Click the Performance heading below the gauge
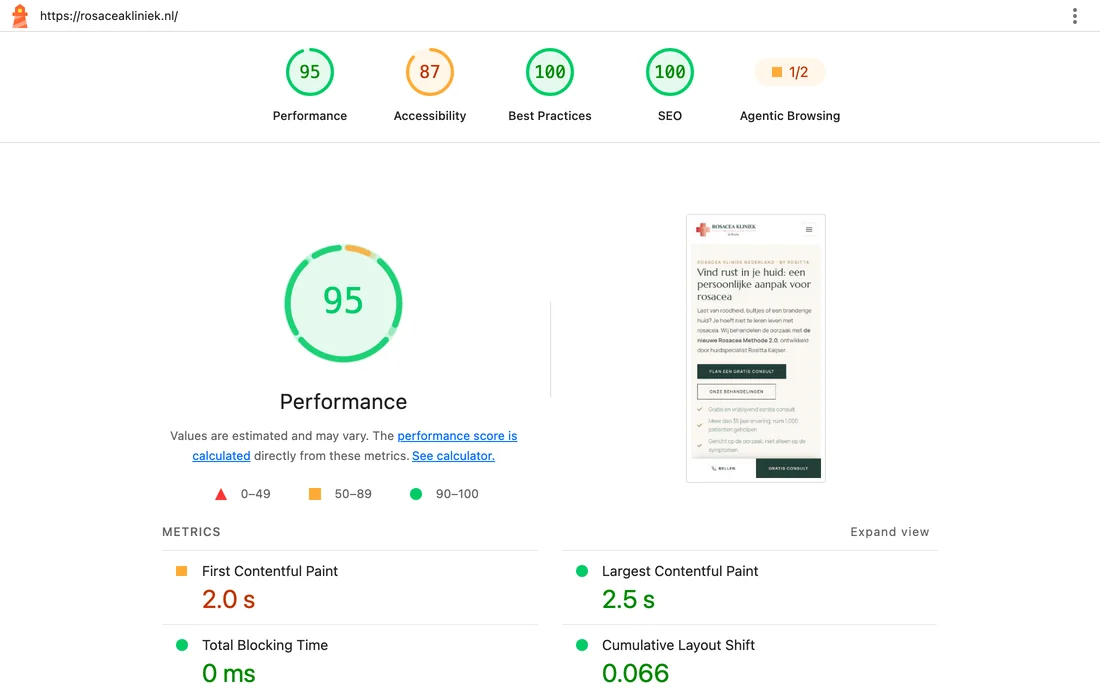1100x688 pixels. pyautogui.click(x=343, y=401)
